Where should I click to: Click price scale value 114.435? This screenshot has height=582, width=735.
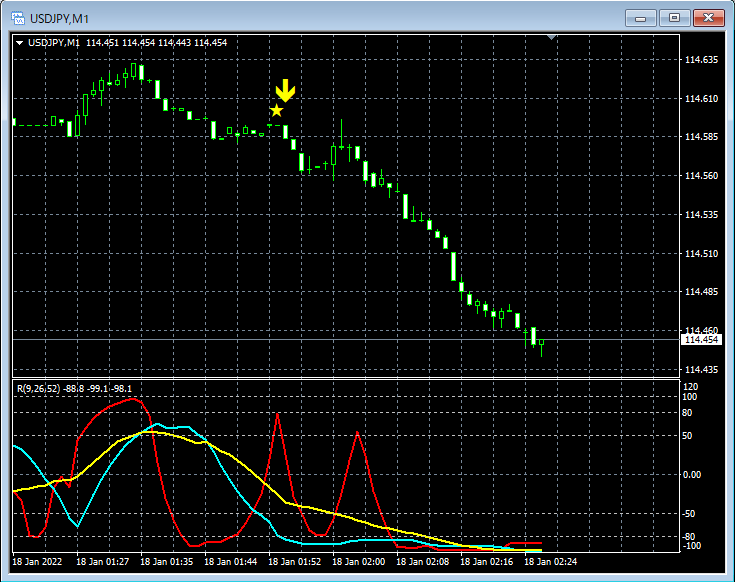[701, 370]
